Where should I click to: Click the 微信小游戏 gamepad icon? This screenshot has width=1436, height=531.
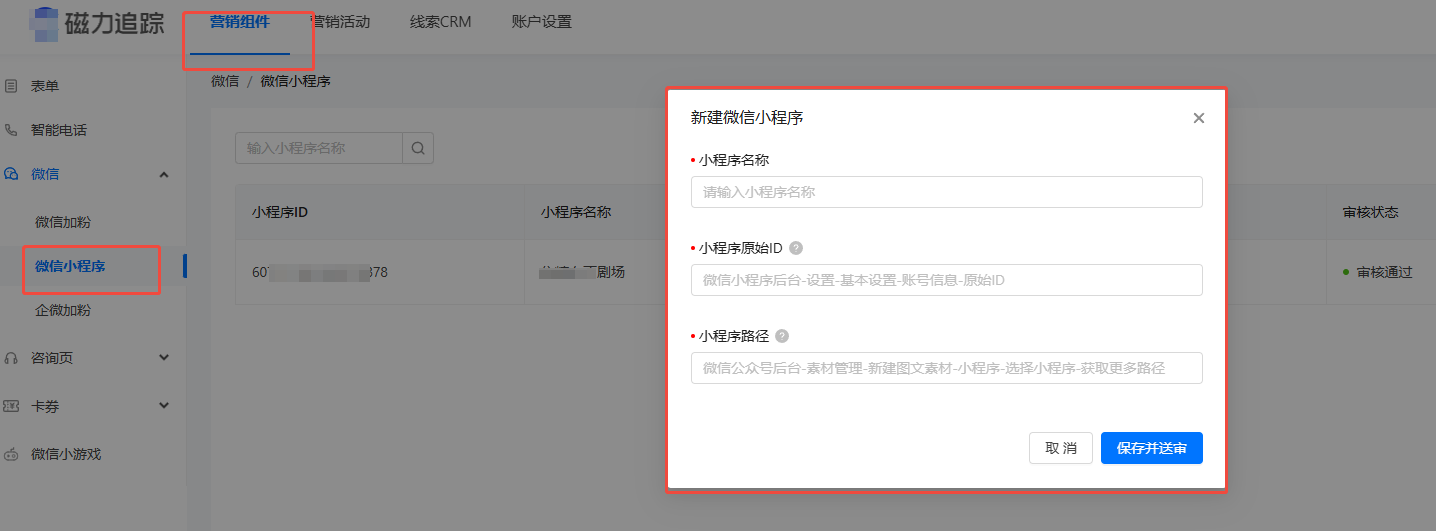tap(11, 454)
